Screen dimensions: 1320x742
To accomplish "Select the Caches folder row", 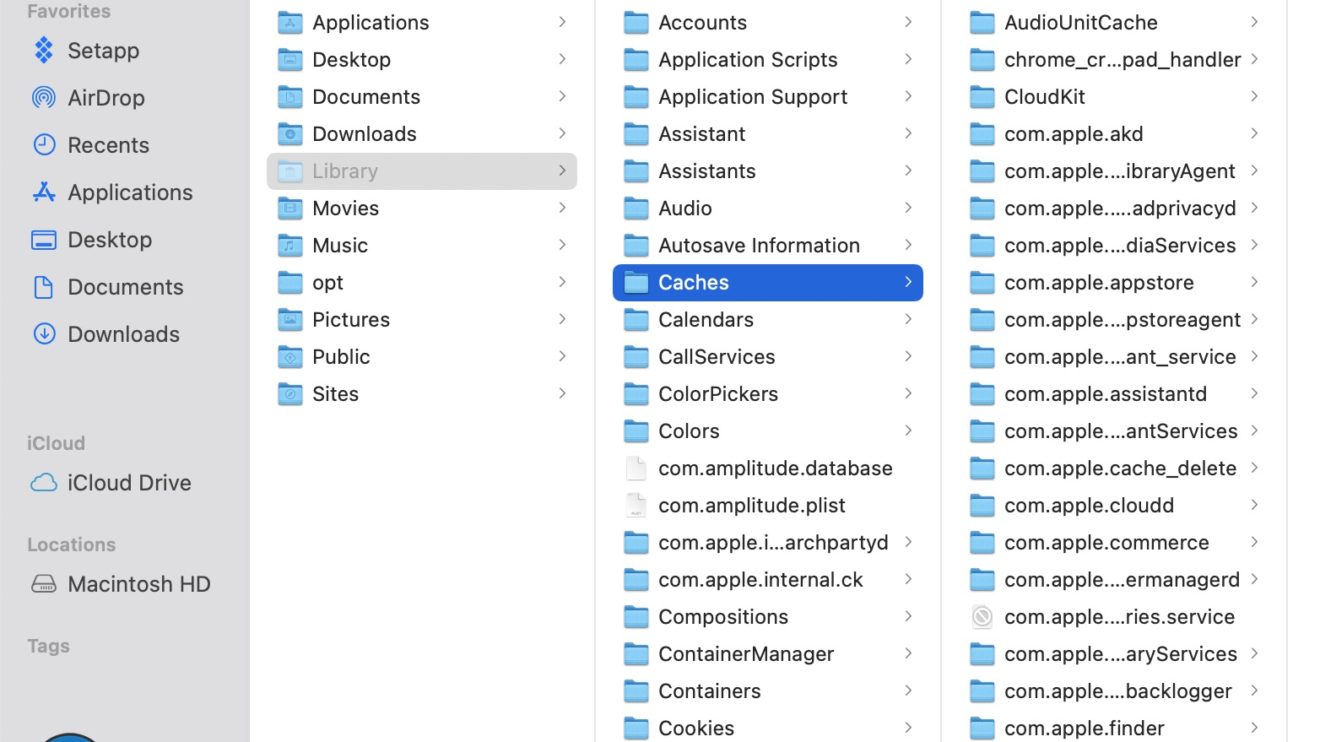I will click(x=767, y=283).
